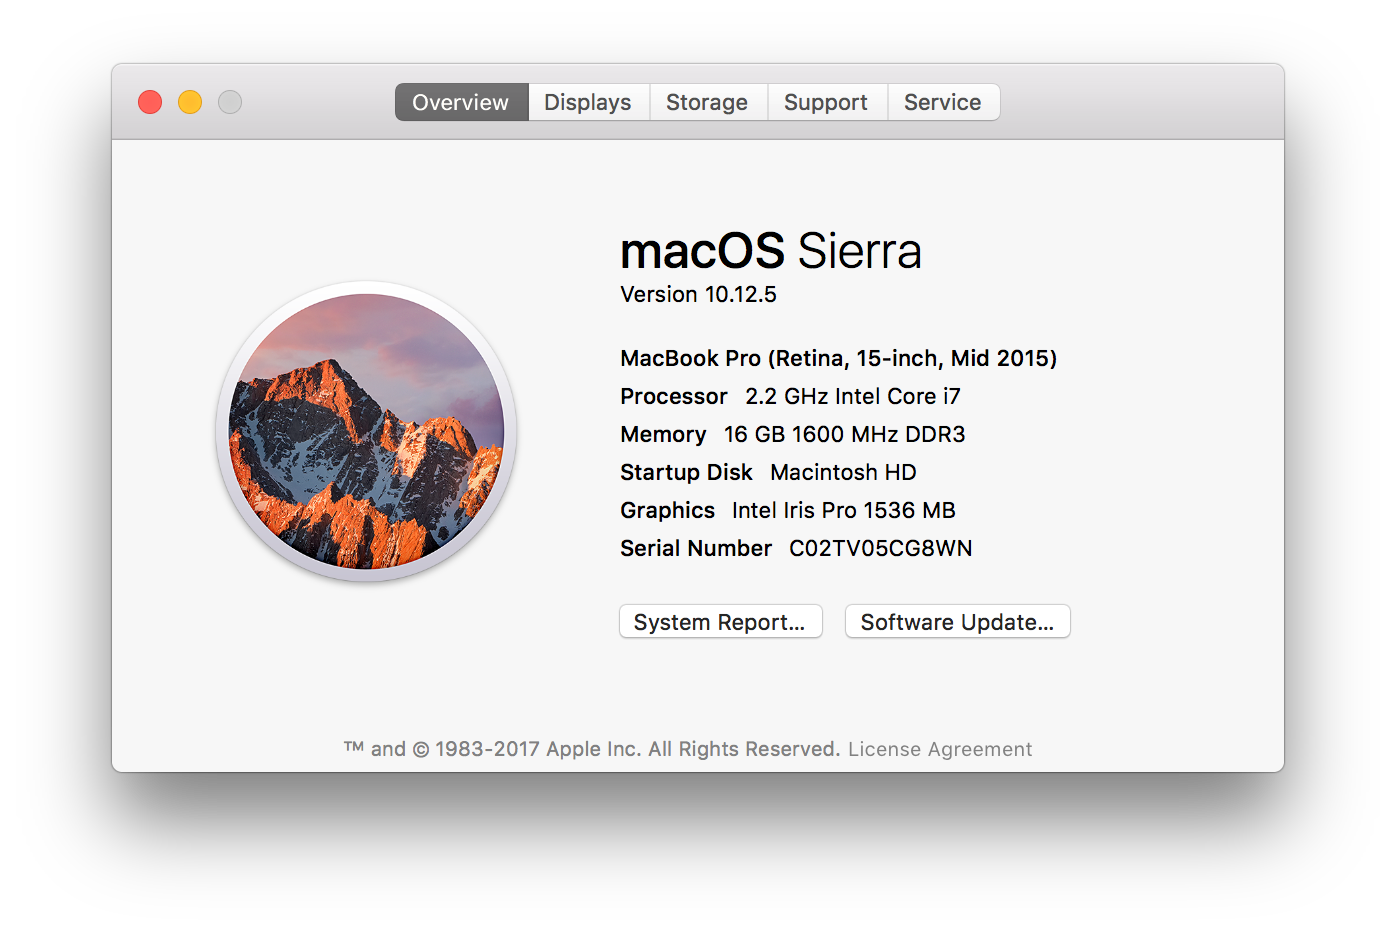Click the macOS Sierra heading

(771, 251)
